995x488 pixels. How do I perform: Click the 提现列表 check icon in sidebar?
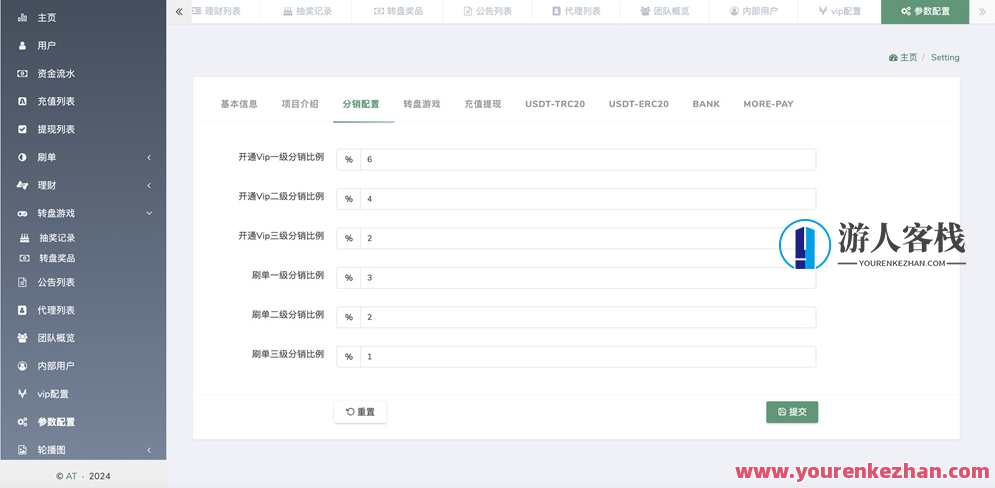pyautogui.click(x=22, y=129)
